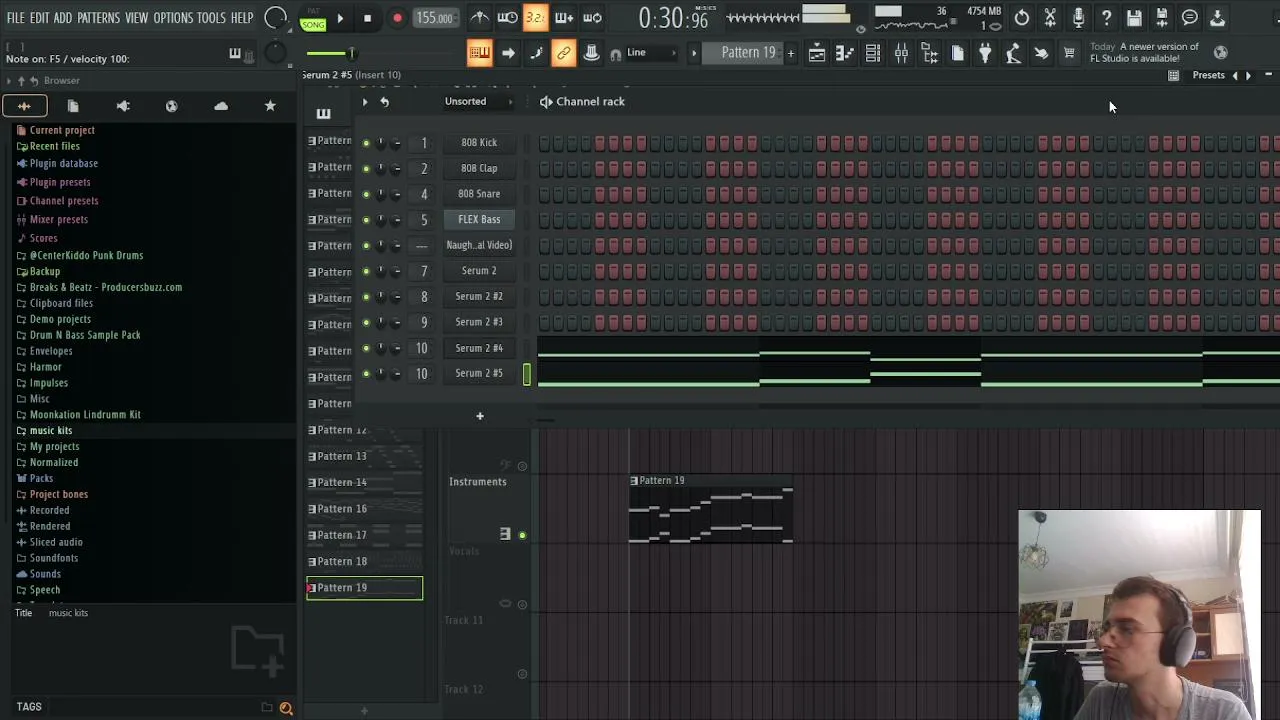Open the Serum 2 #4 channel button

479,348
